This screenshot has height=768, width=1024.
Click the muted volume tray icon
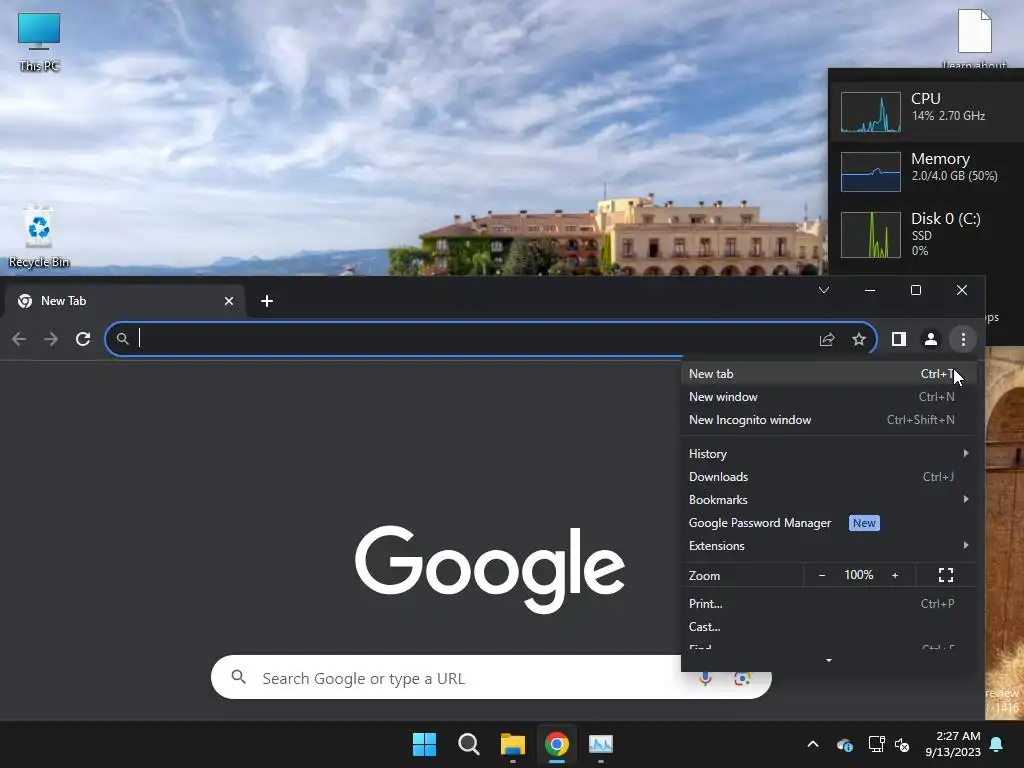[x=902, y=744]
